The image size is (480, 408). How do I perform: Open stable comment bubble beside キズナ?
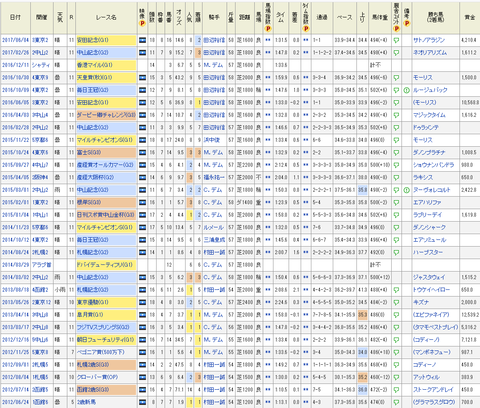pos(396,302)
